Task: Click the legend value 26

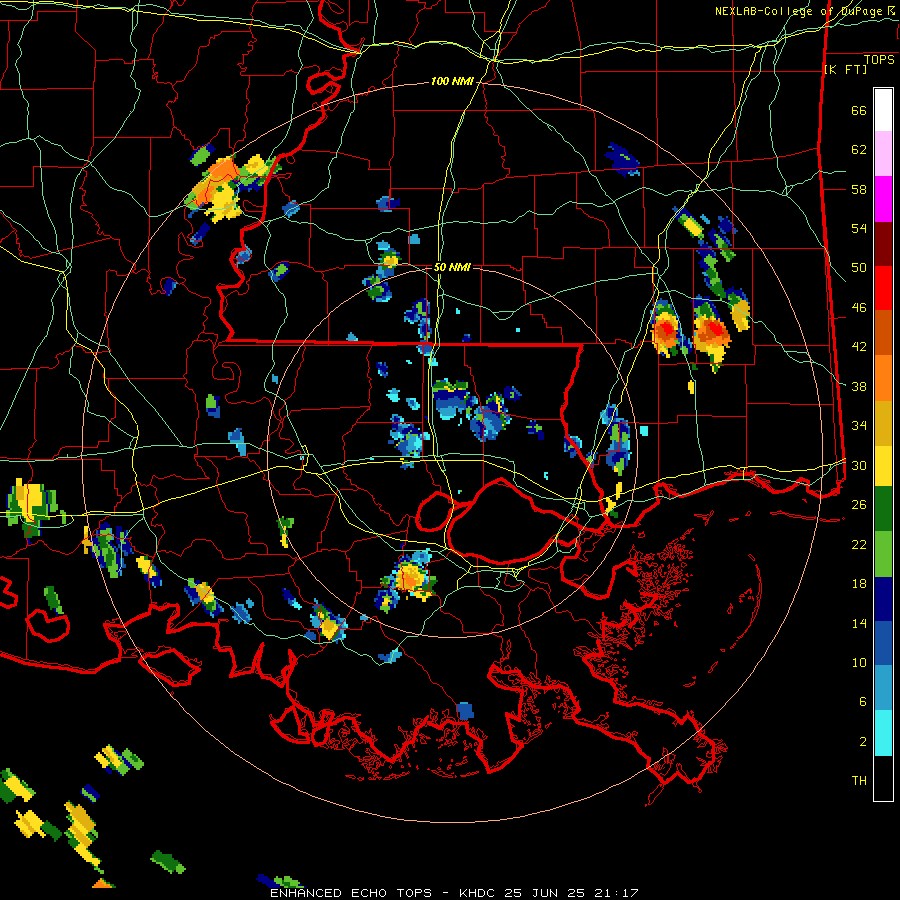Action: coord(859,505)
